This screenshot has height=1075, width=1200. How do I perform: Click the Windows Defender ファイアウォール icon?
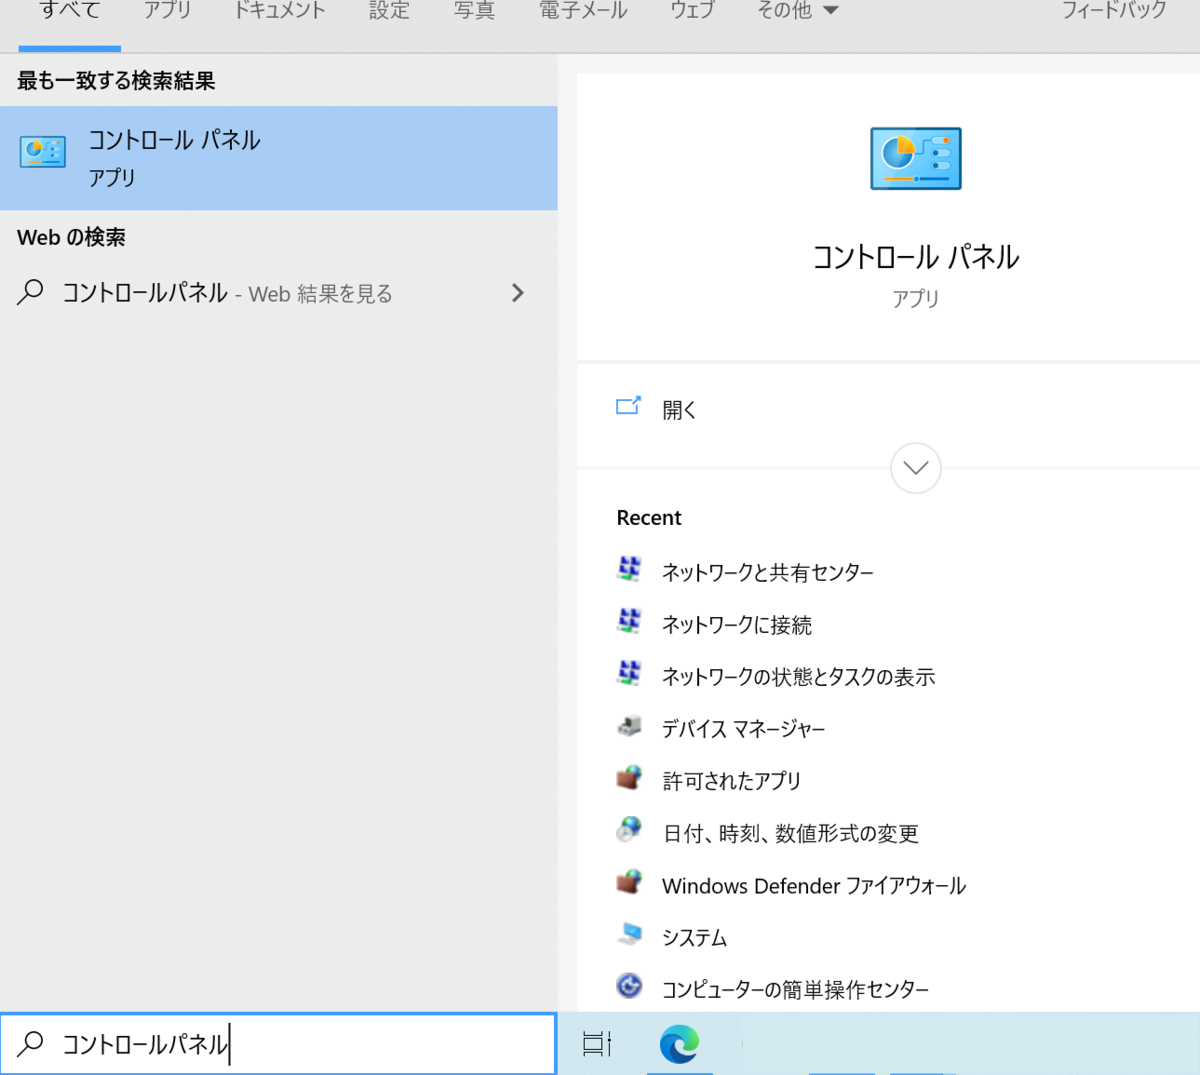pos(629,882)
